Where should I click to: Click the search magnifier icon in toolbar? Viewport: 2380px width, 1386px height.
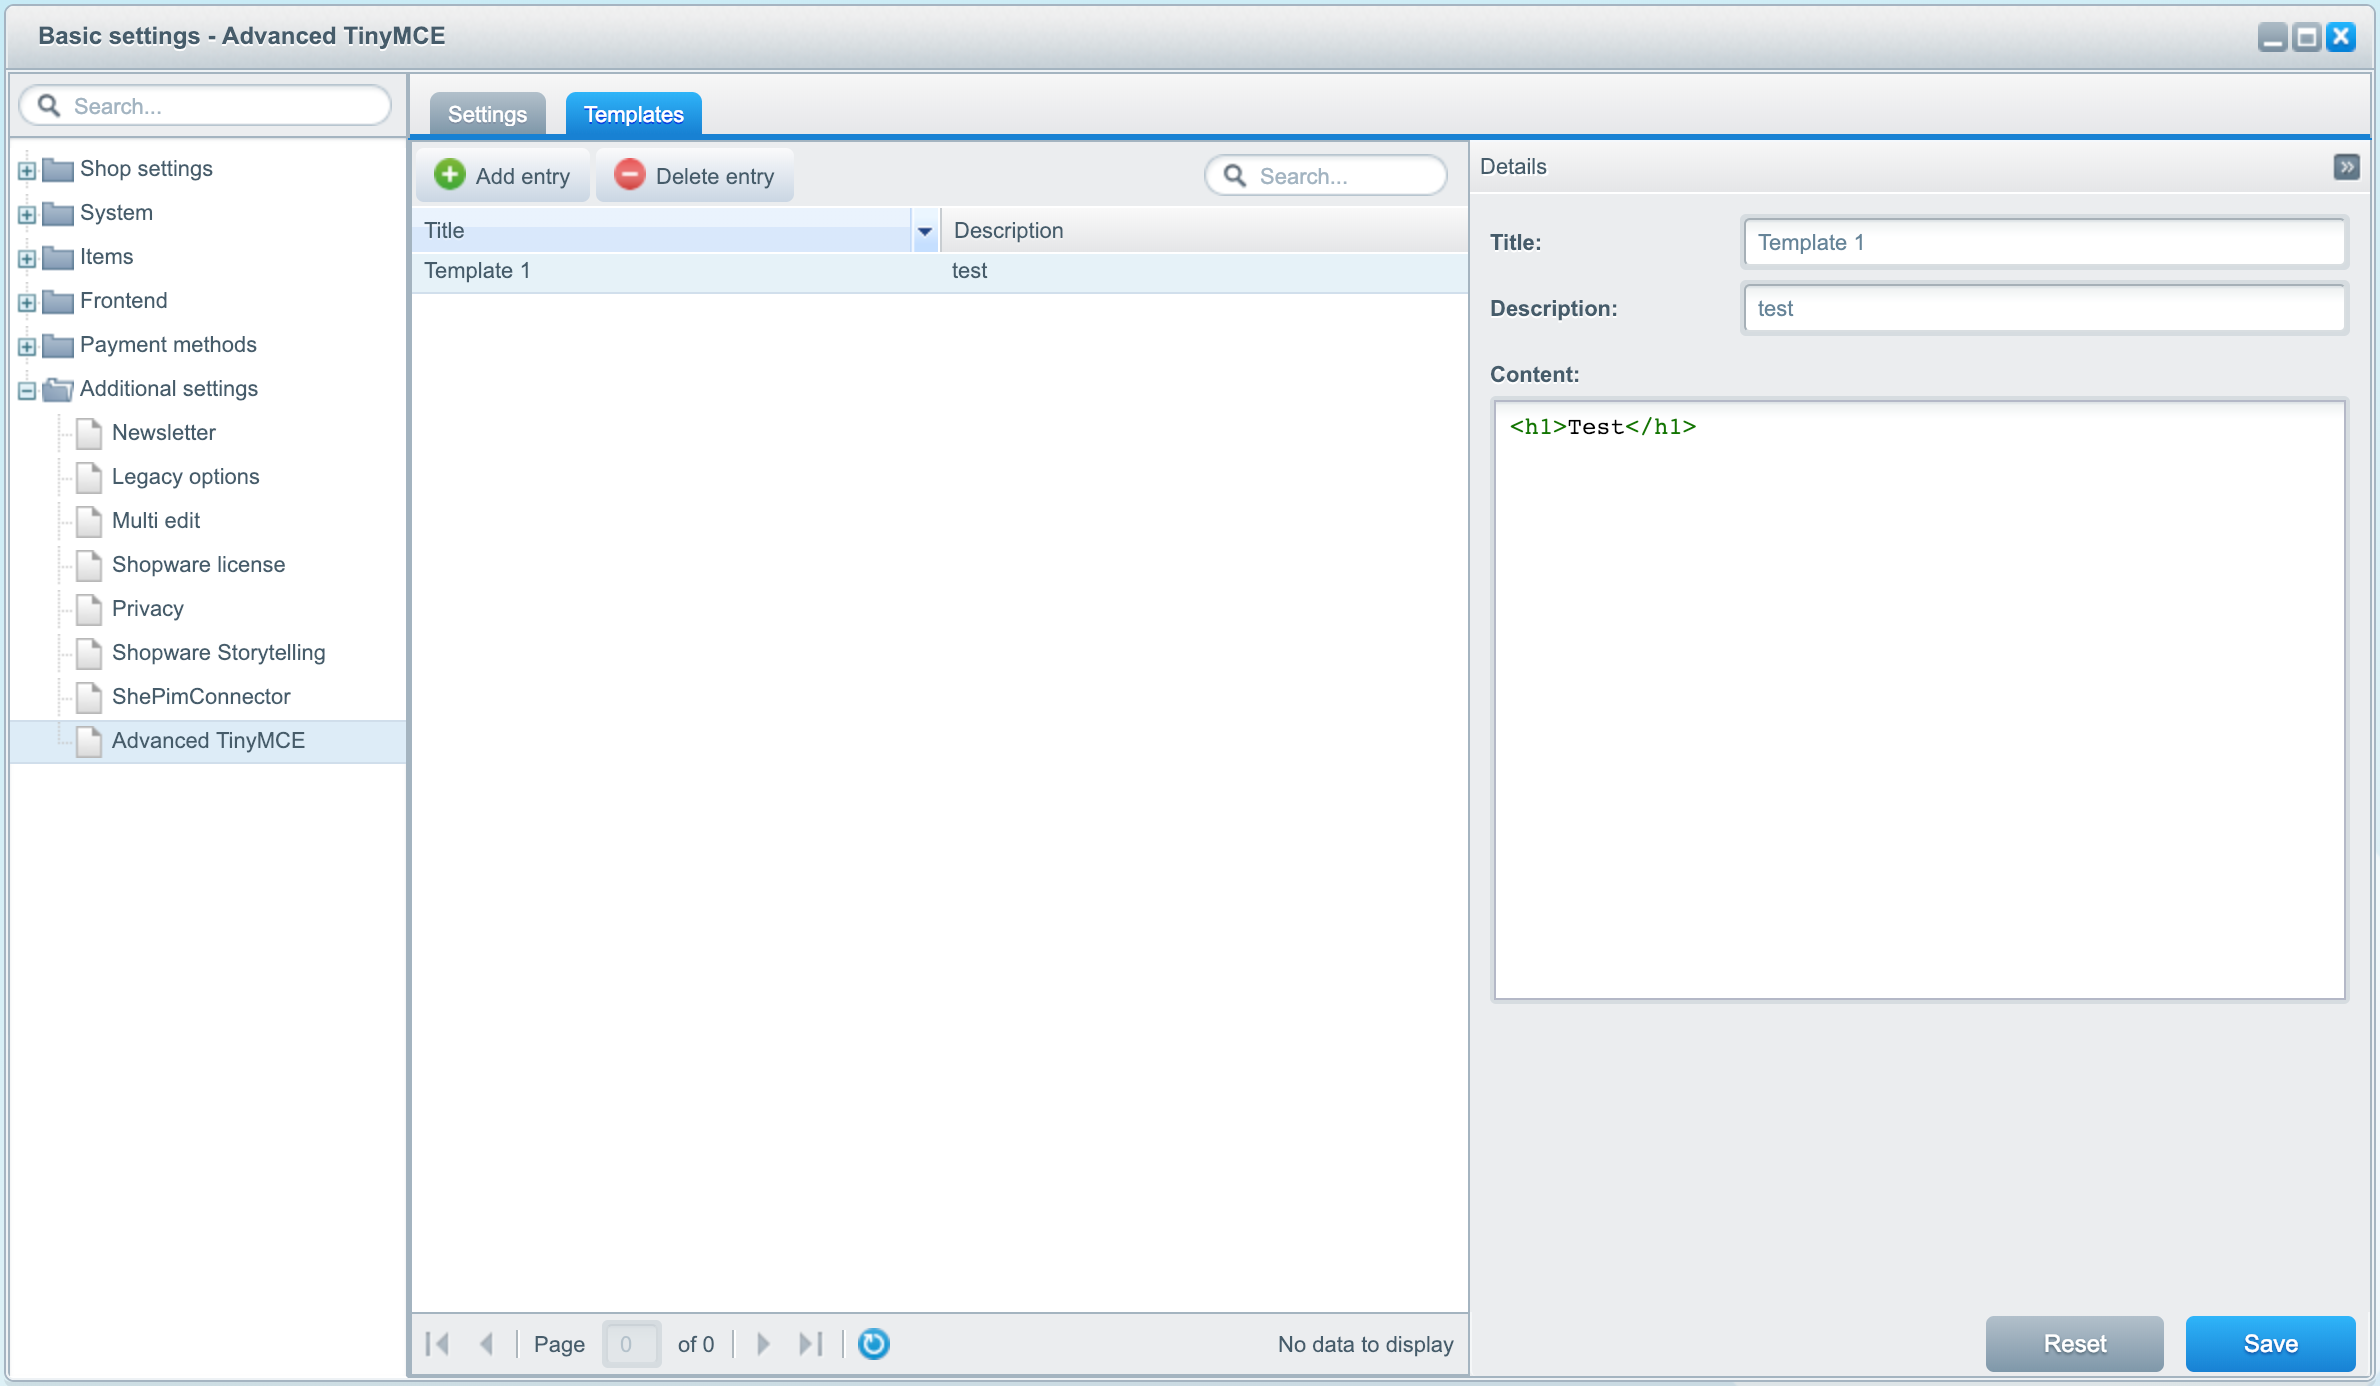(x=1237, y=175)
